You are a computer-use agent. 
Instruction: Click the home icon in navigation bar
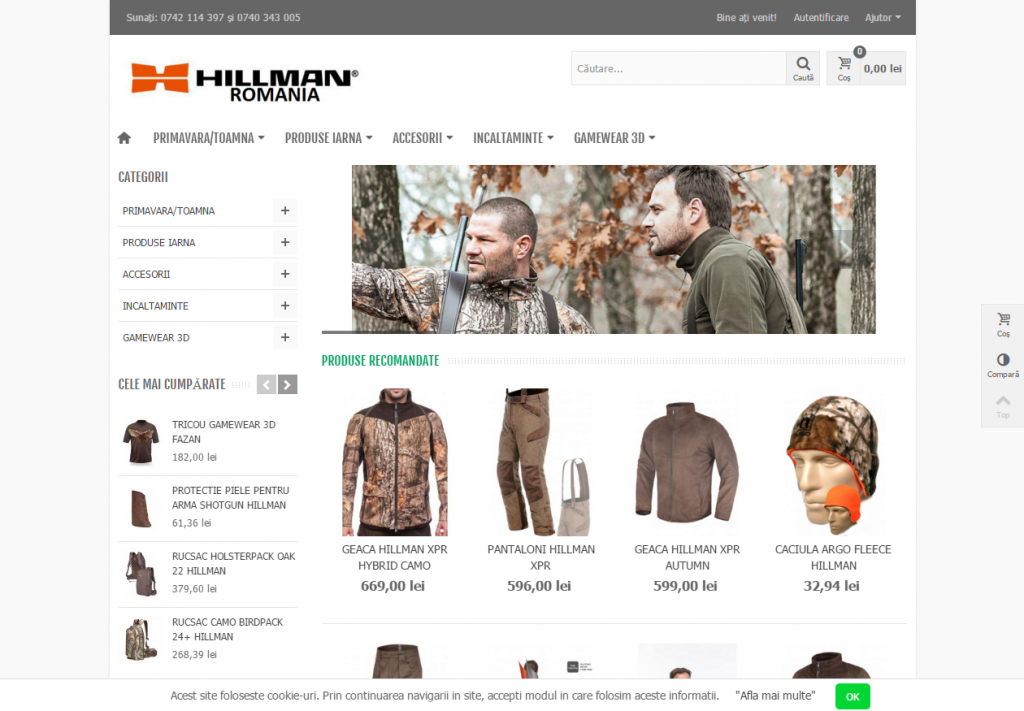tap(124, 138)
